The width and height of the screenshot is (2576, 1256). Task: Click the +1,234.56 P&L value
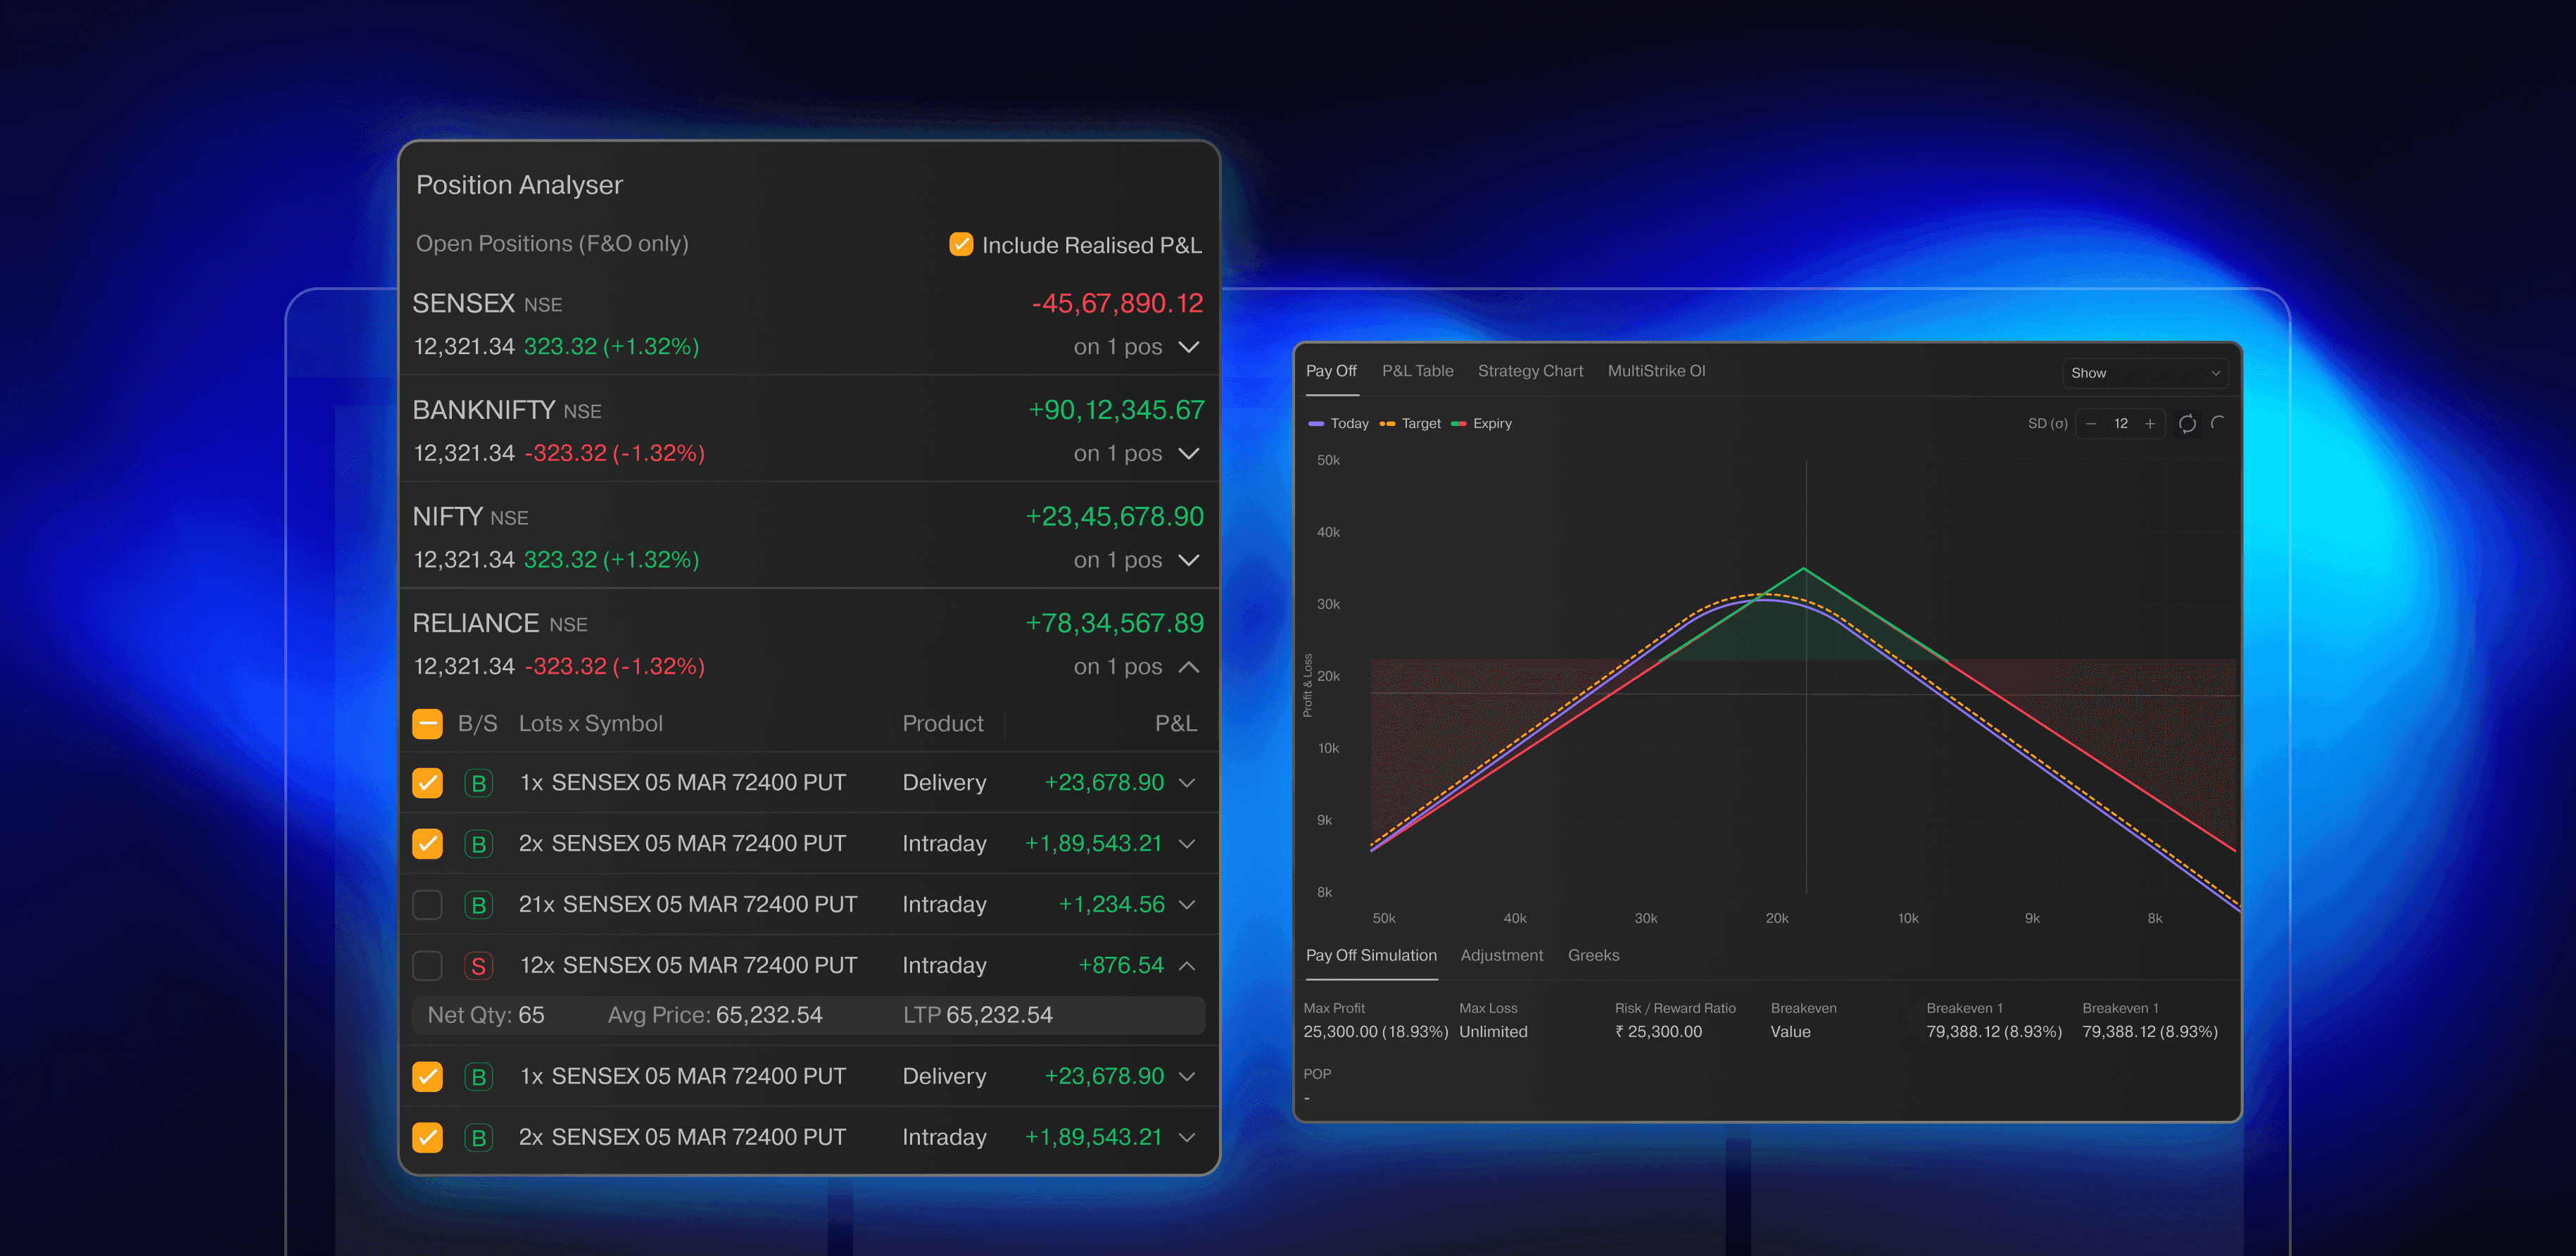(x=1111, y=905)
